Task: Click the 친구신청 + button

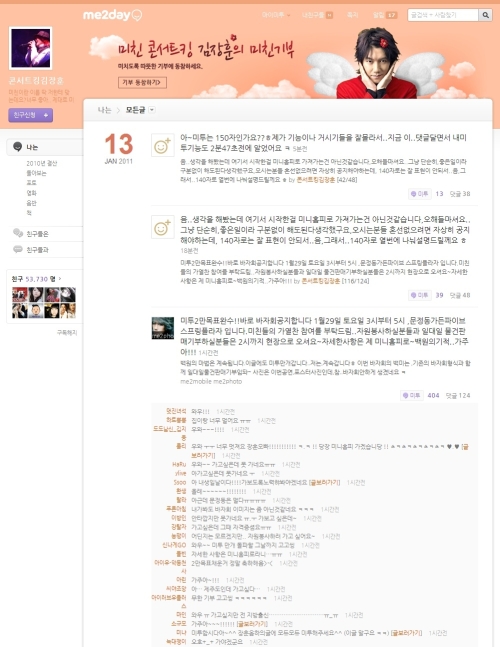Action: click(31, 115)
